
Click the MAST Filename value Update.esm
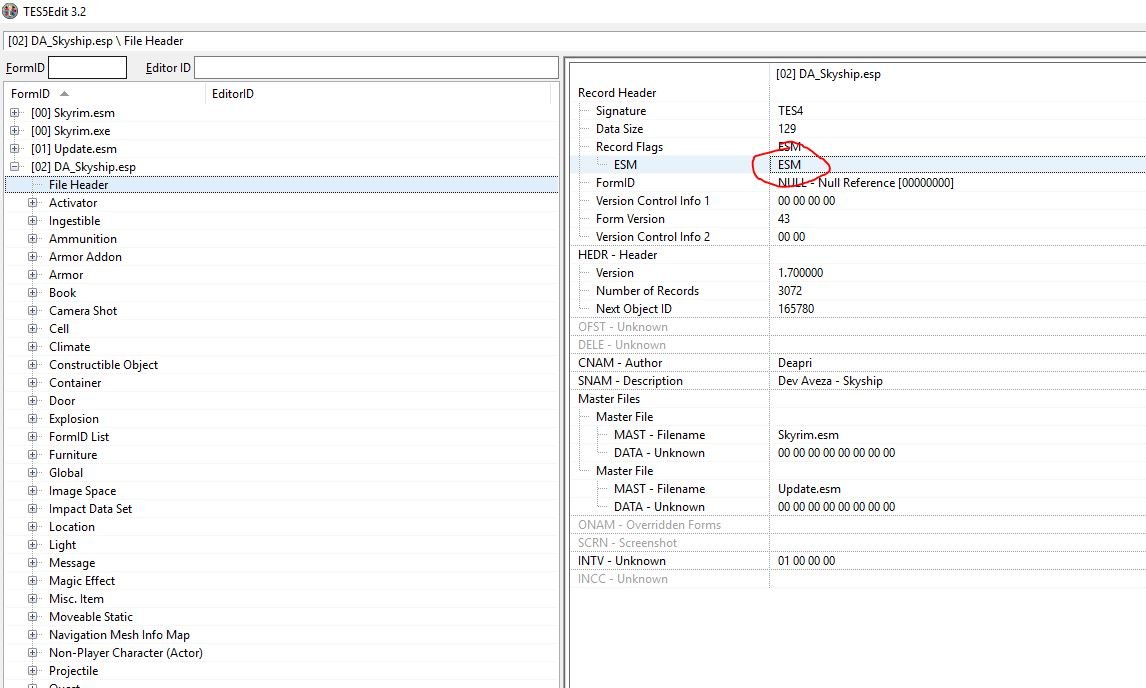click(808, 489)
